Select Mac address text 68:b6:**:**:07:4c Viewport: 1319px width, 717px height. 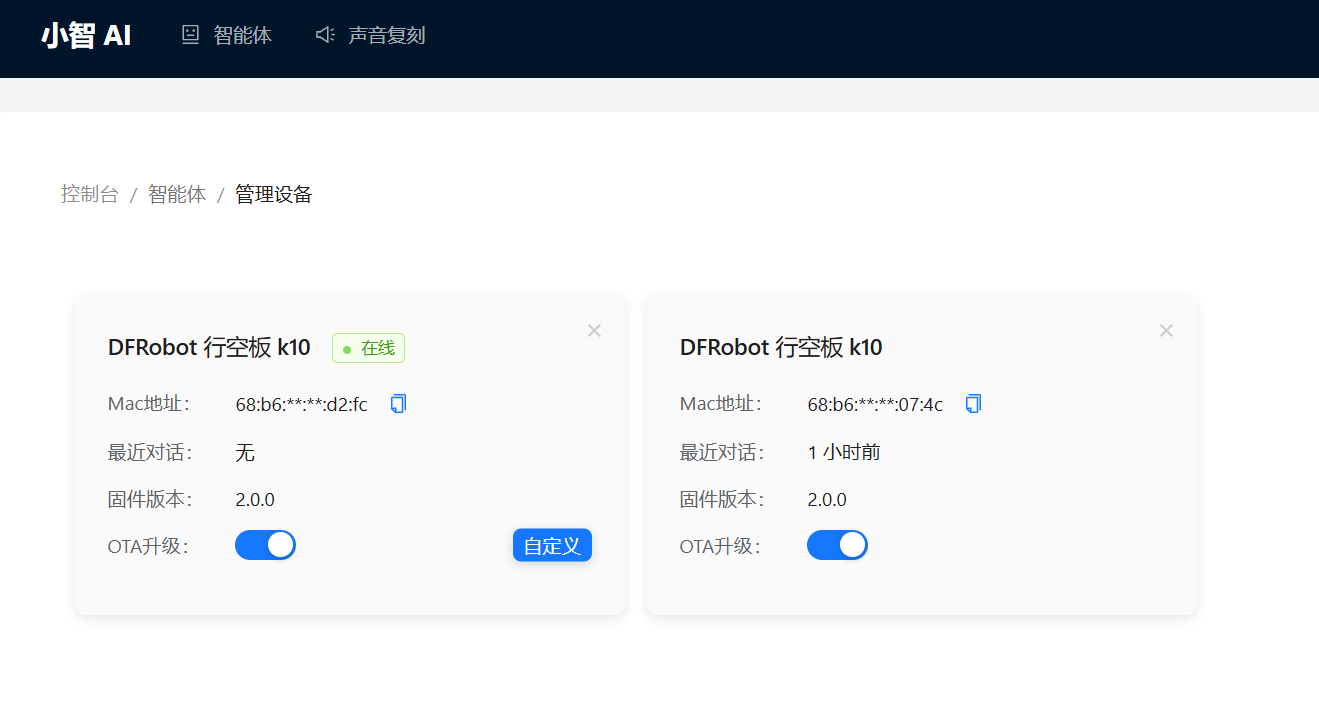tap(875, 405)
